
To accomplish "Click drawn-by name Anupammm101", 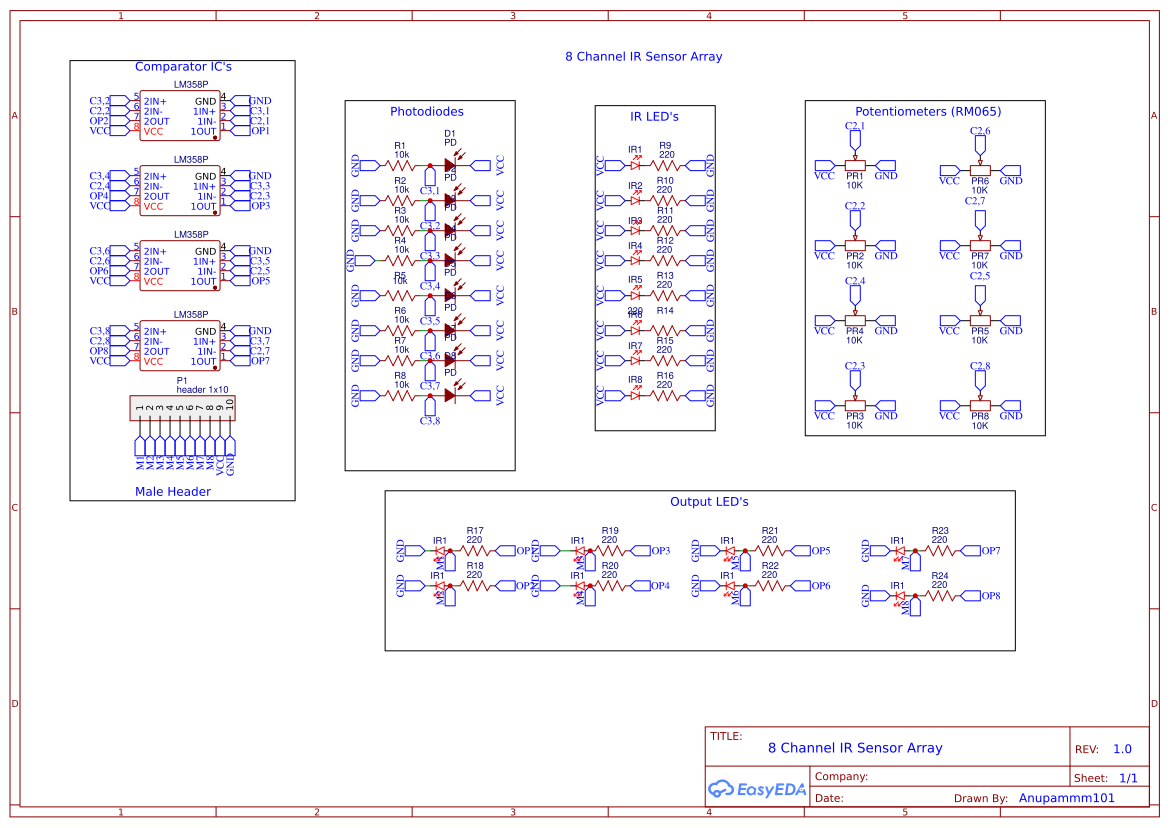I will click(x=1066, y=797).
